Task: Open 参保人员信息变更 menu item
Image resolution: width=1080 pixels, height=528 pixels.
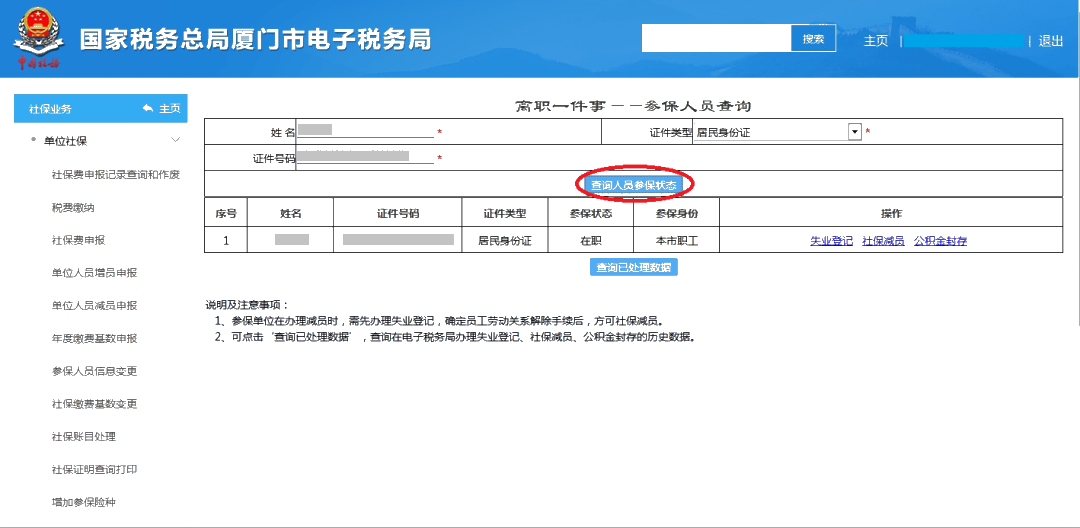Action: [x=94, y=371]
